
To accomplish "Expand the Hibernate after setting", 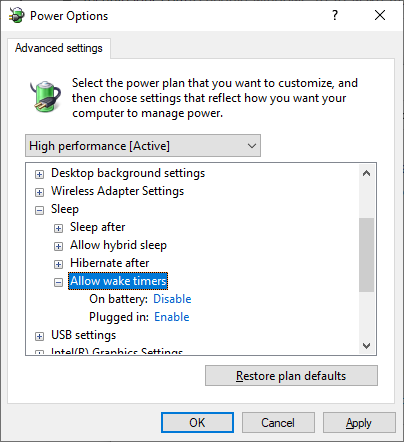I will pos(58,264).
